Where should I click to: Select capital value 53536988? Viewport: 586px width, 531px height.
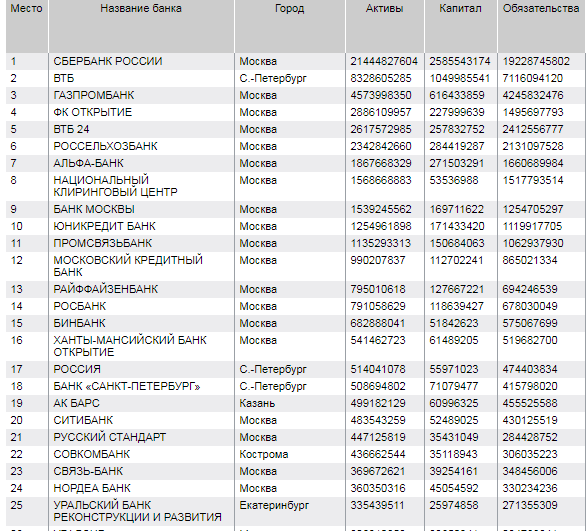[453, 180]
